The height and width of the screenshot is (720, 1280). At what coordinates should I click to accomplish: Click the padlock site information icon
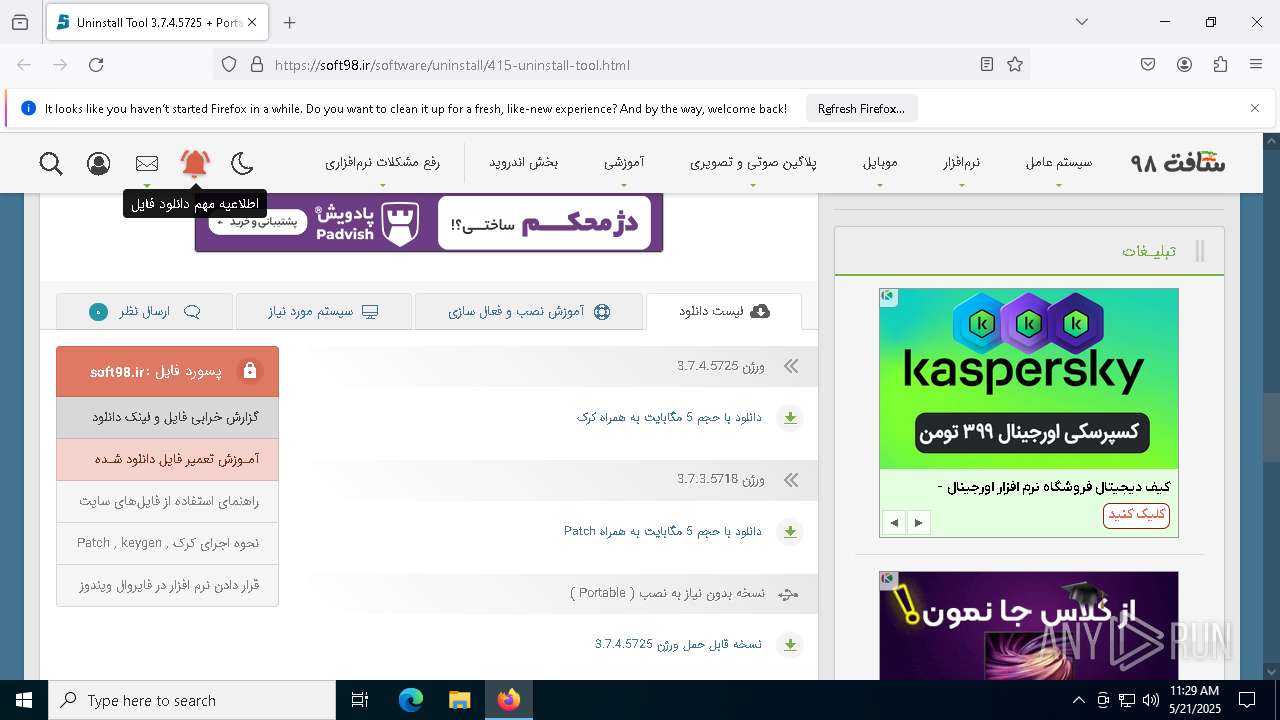tap(257, 65)
